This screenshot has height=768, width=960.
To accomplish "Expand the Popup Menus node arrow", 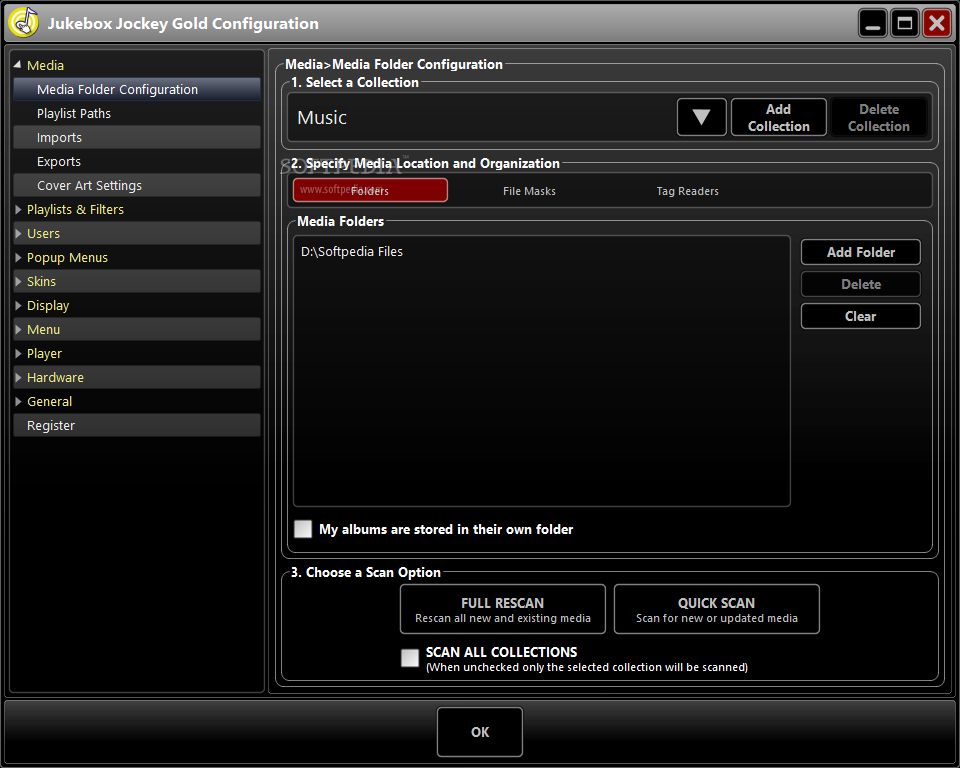I will pyautogui.click(x=18, y=257).
